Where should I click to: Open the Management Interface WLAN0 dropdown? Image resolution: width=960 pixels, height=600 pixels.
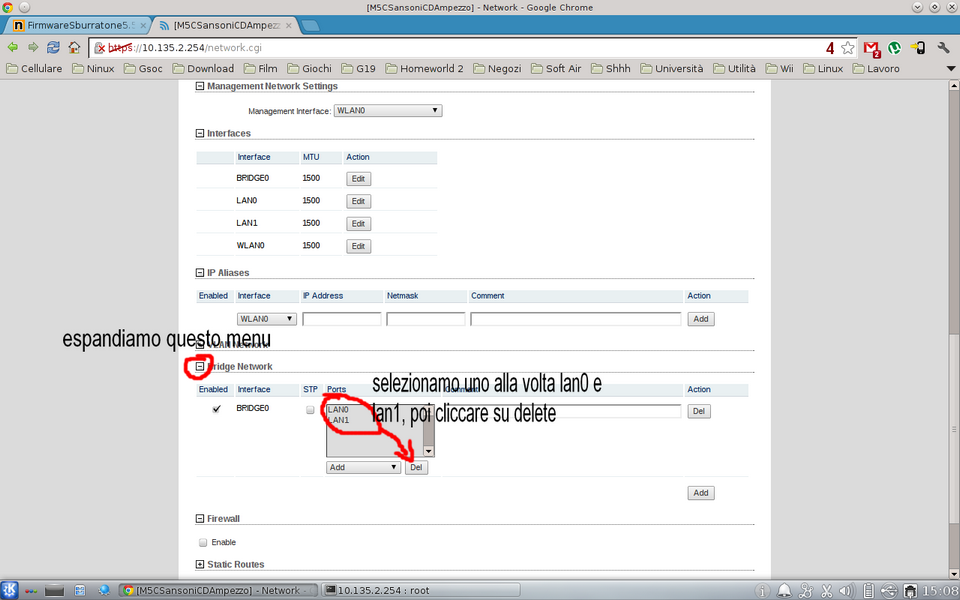pyautogui.click(x=388, y=111)
